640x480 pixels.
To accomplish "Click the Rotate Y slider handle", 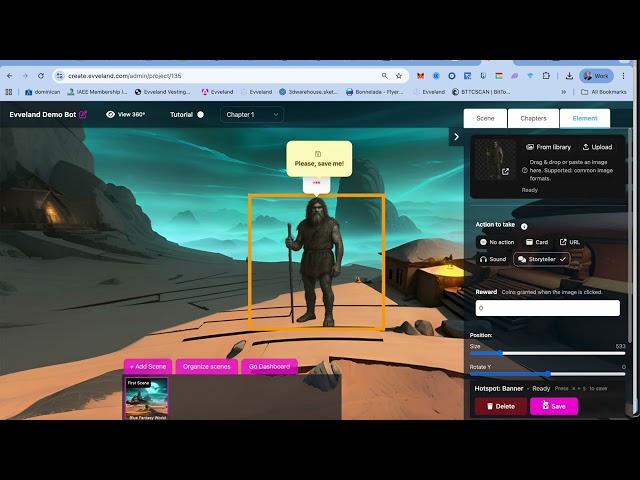I will (549, 374).
